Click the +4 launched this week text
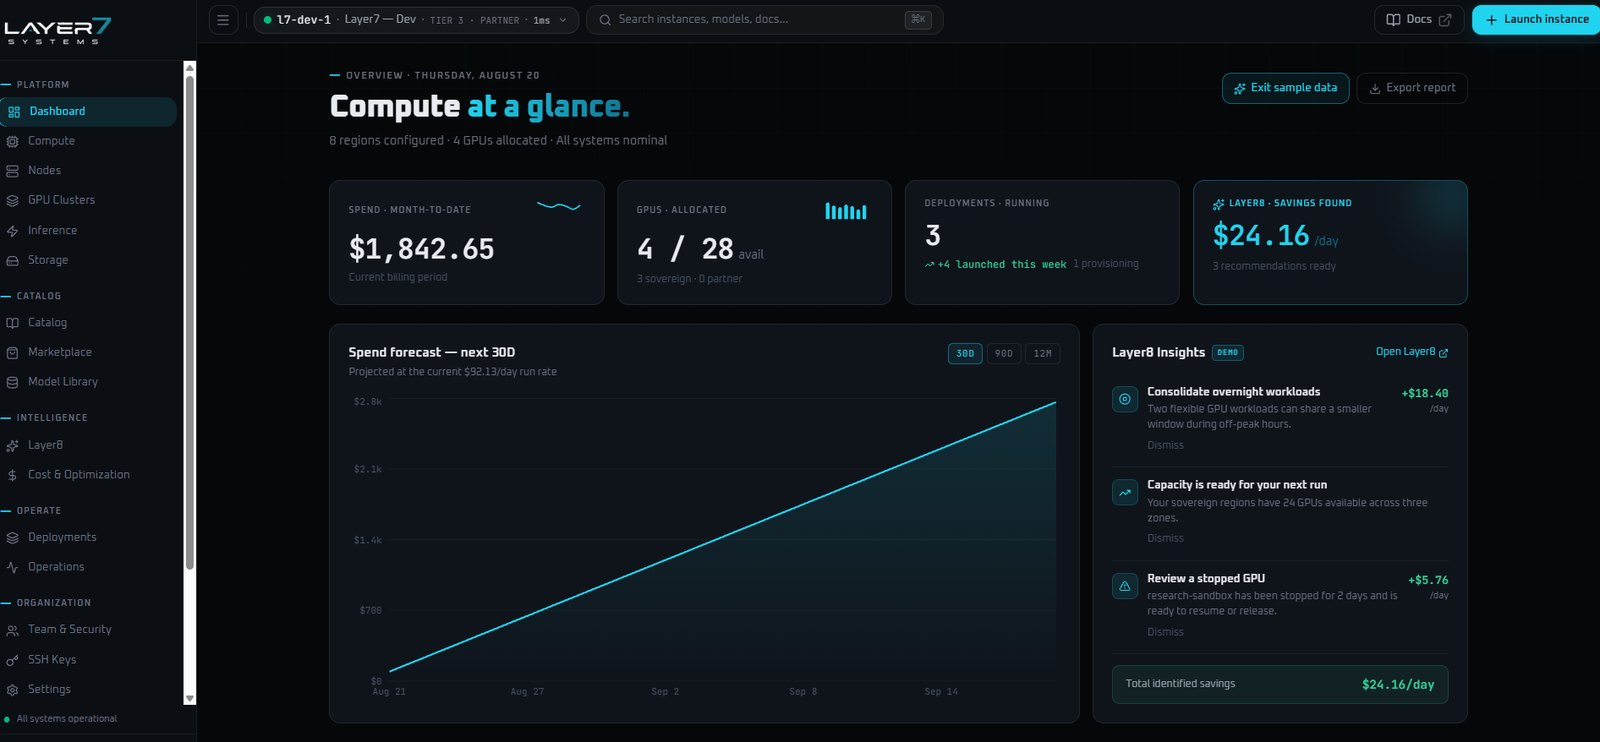Viewport: 1600px width, 742px height. pos(995,265)
